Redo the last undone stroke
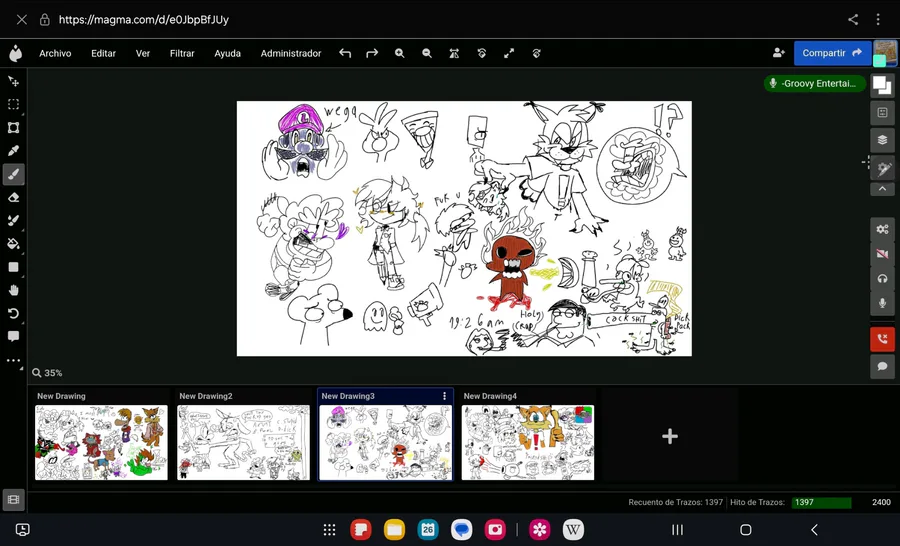Image resolution: width=900 pixels, height=546 pixels. [372, 53]
